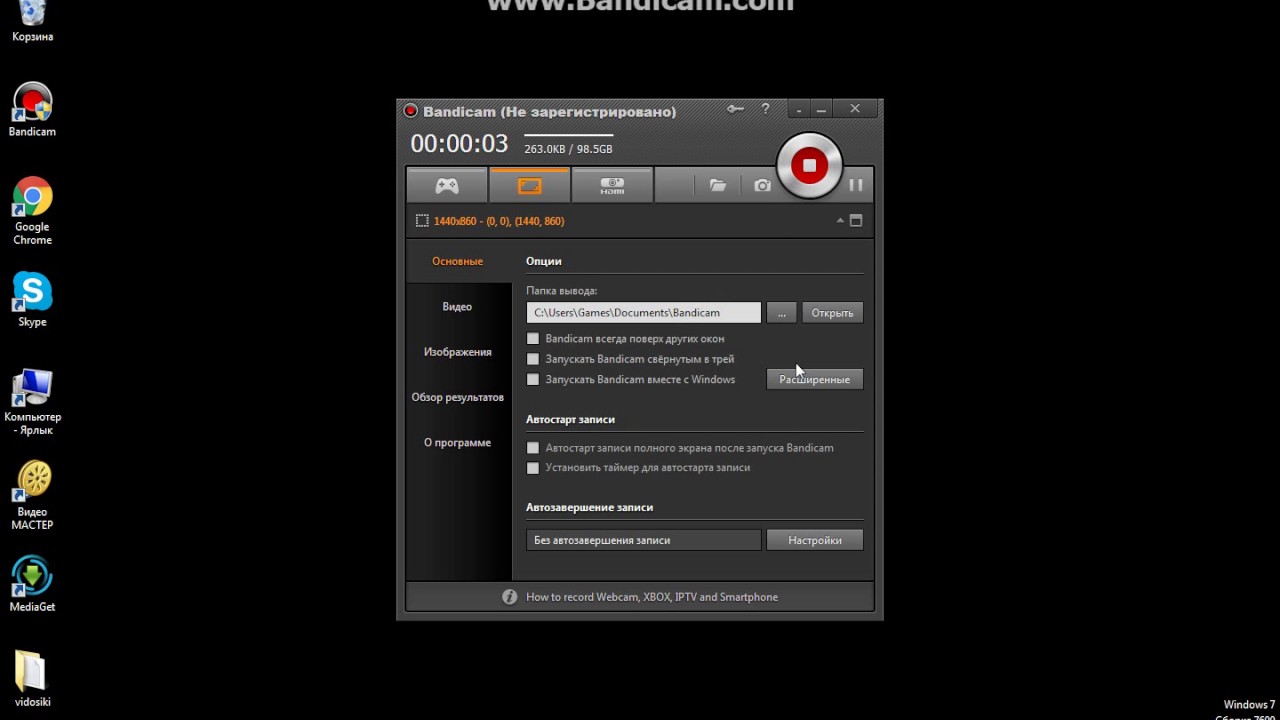Select the Google Chrome desktop icon
Viewport: 1280px width, 720px height.
pyautogui.click(x=32, y=211)
